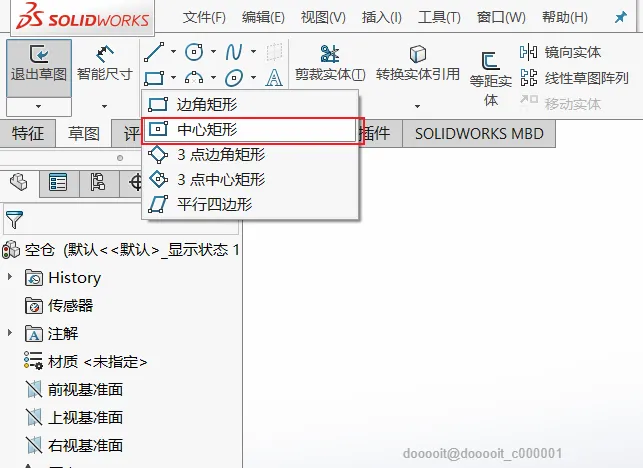This screenshot has width=643, height=468.
Task: Choose 3 点中心矩形 from the dropdown
Action: point(250,179)
